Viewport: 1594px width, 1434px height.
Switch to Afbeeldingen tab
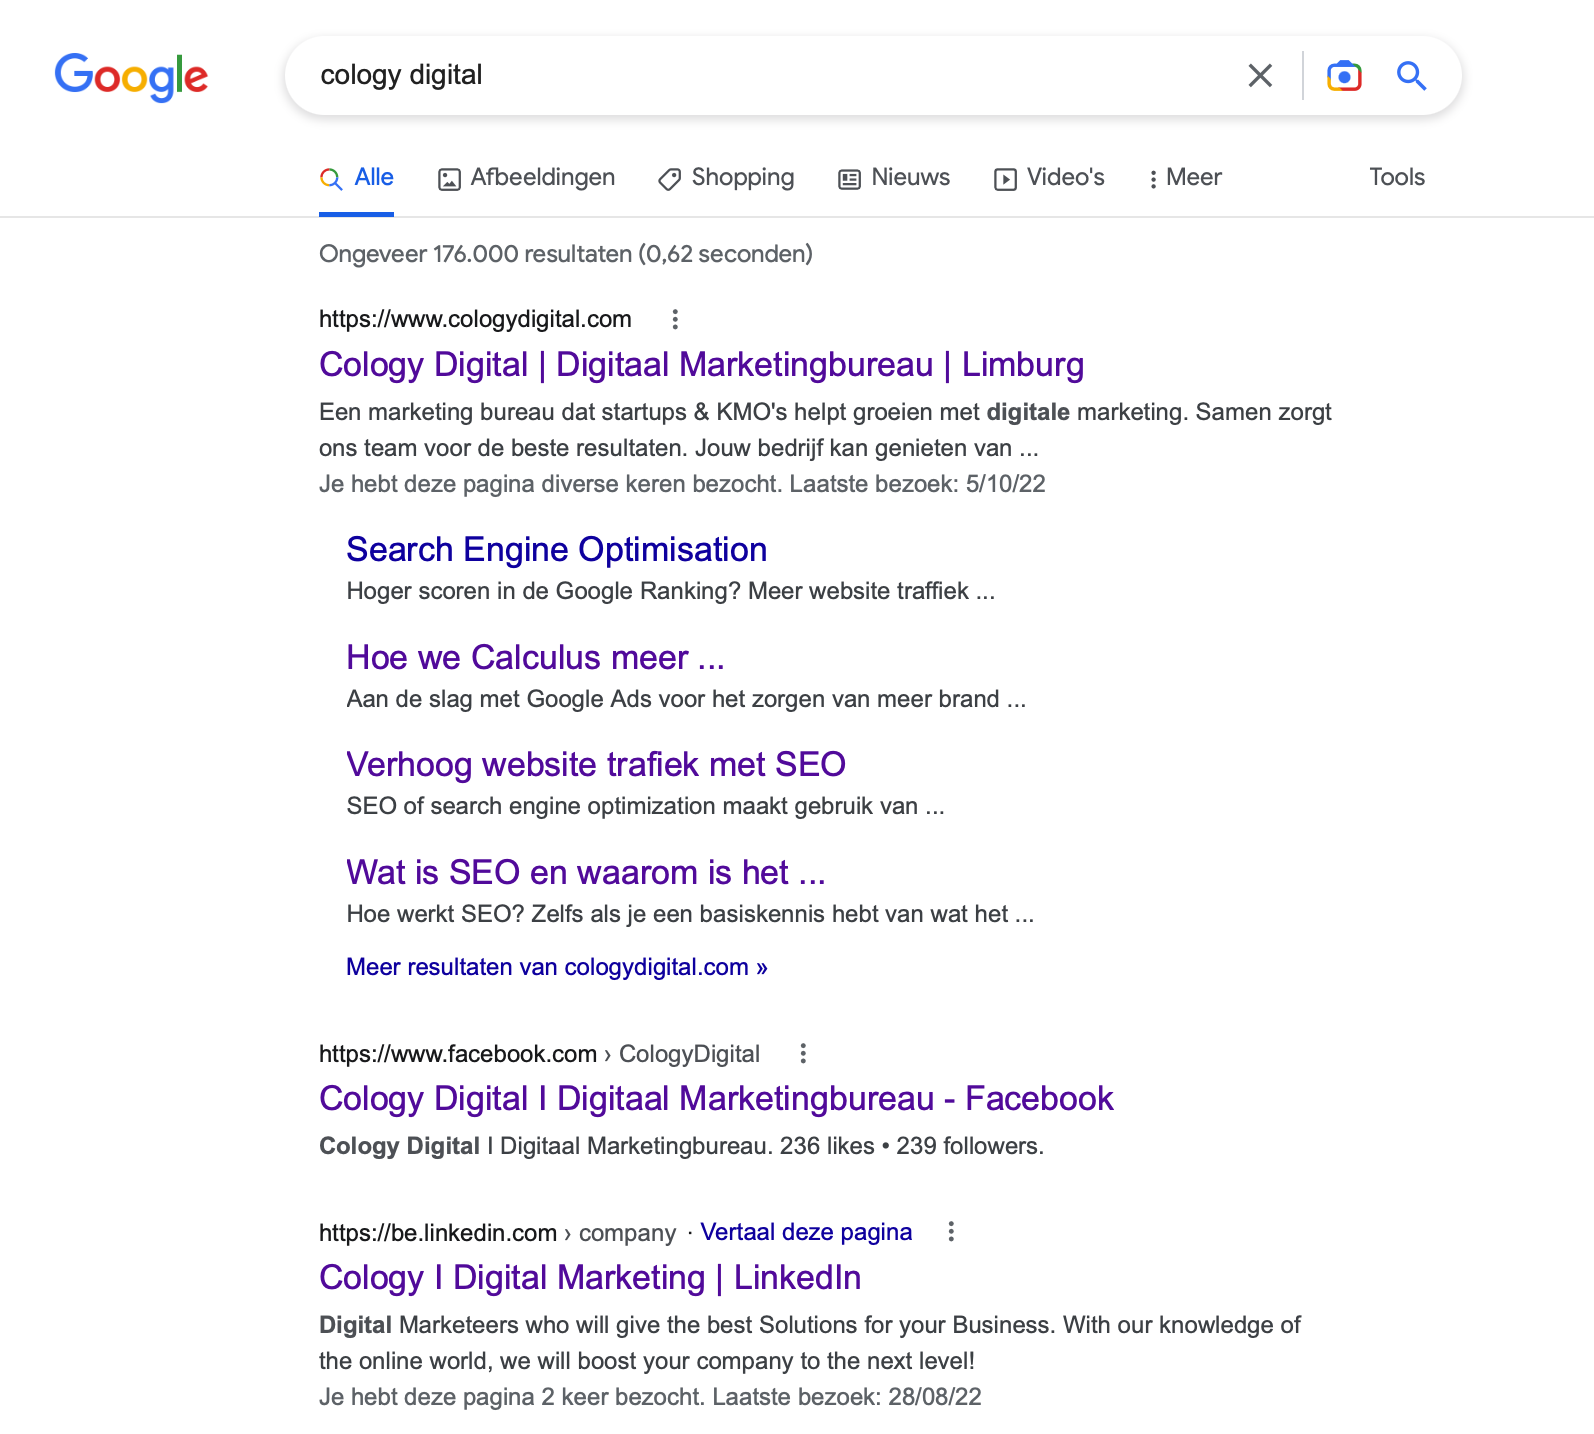point(527,178)
